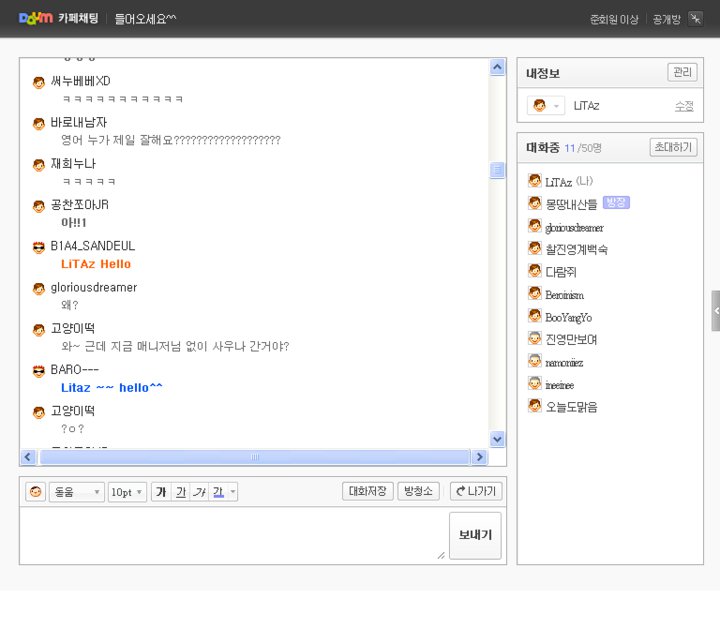Open the emoticon picker in the message toolbar

point(35,492)
